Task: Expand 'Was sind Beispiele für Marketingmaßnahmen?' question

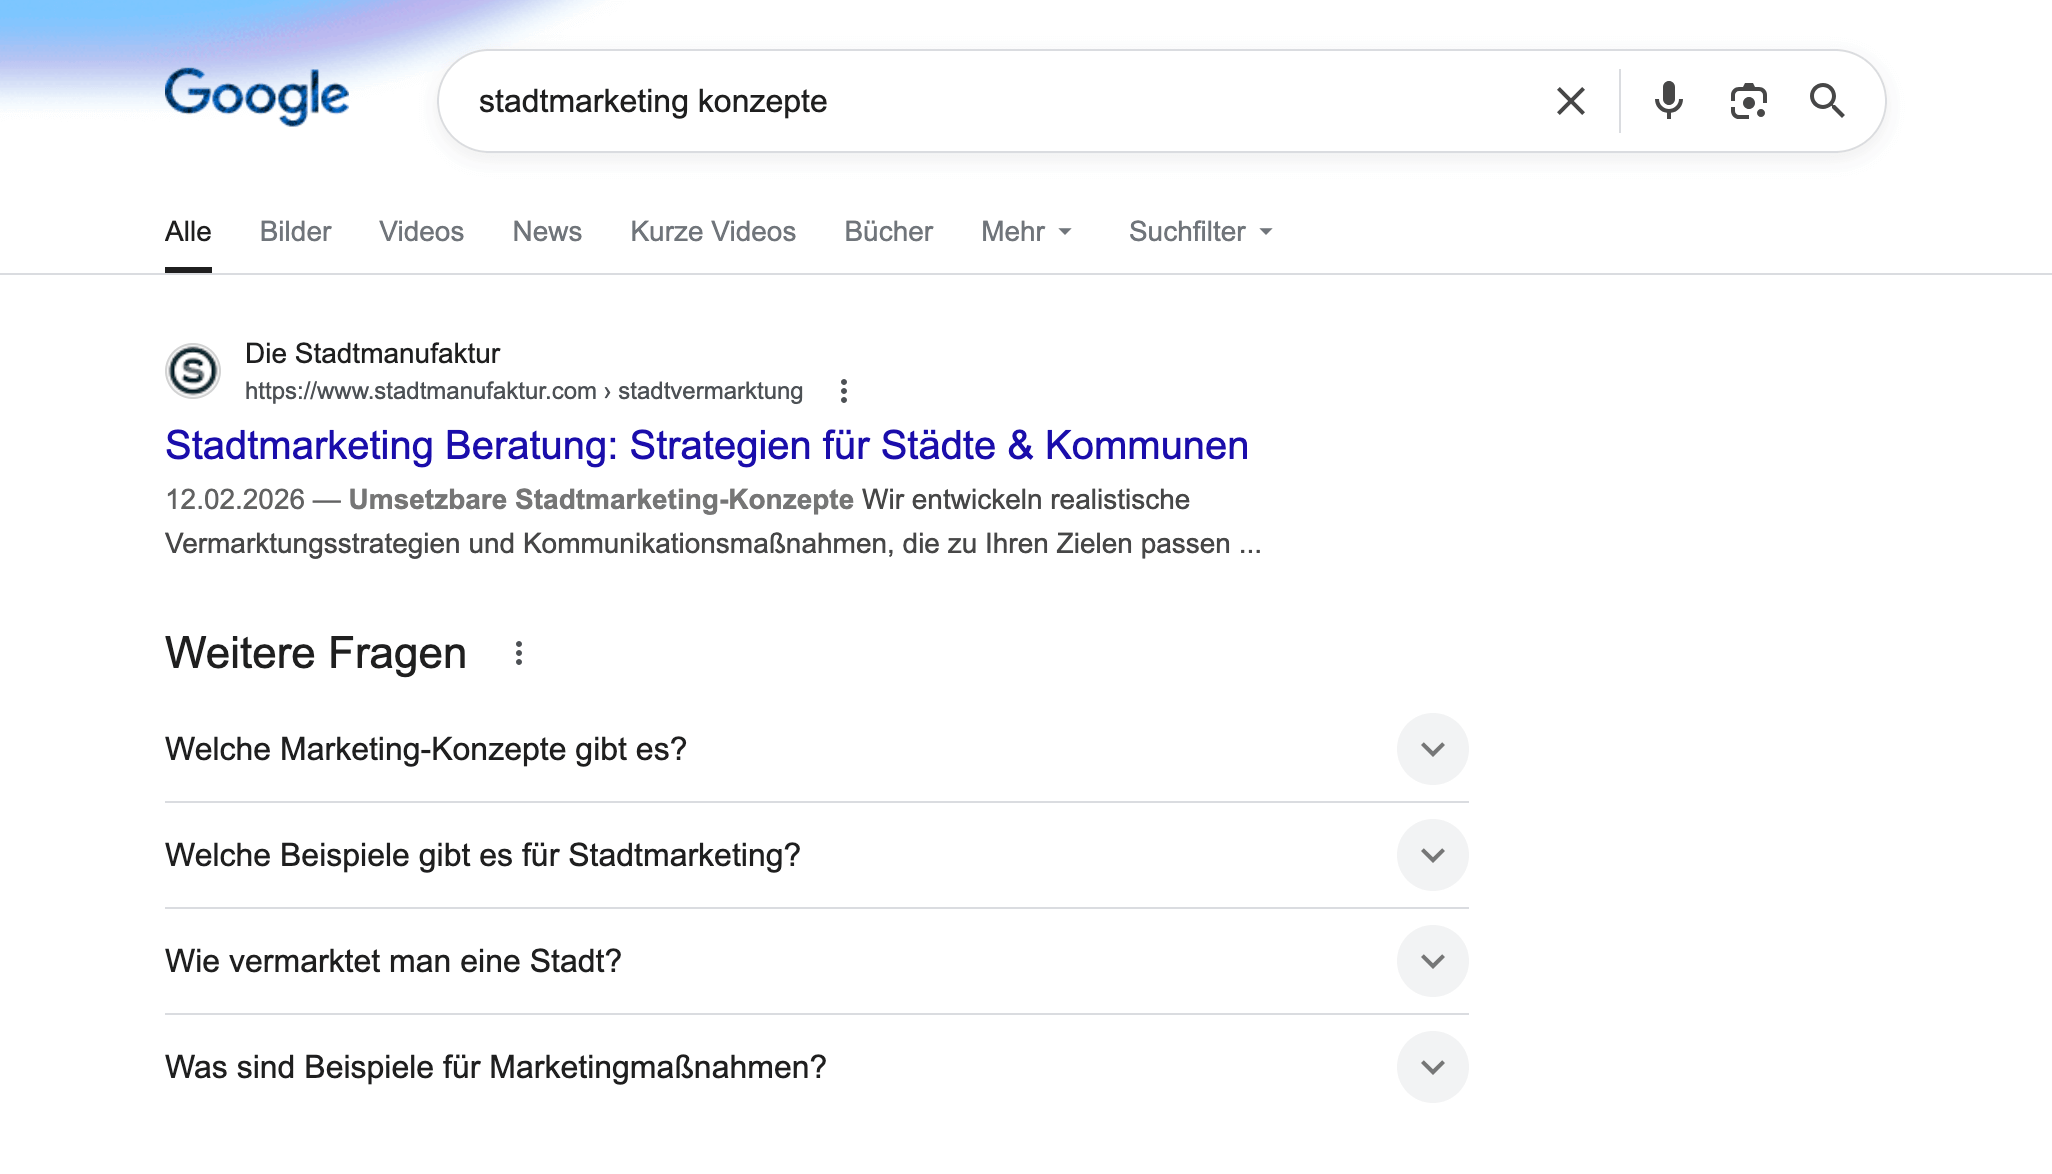Action: [x=1432, y=1067]
